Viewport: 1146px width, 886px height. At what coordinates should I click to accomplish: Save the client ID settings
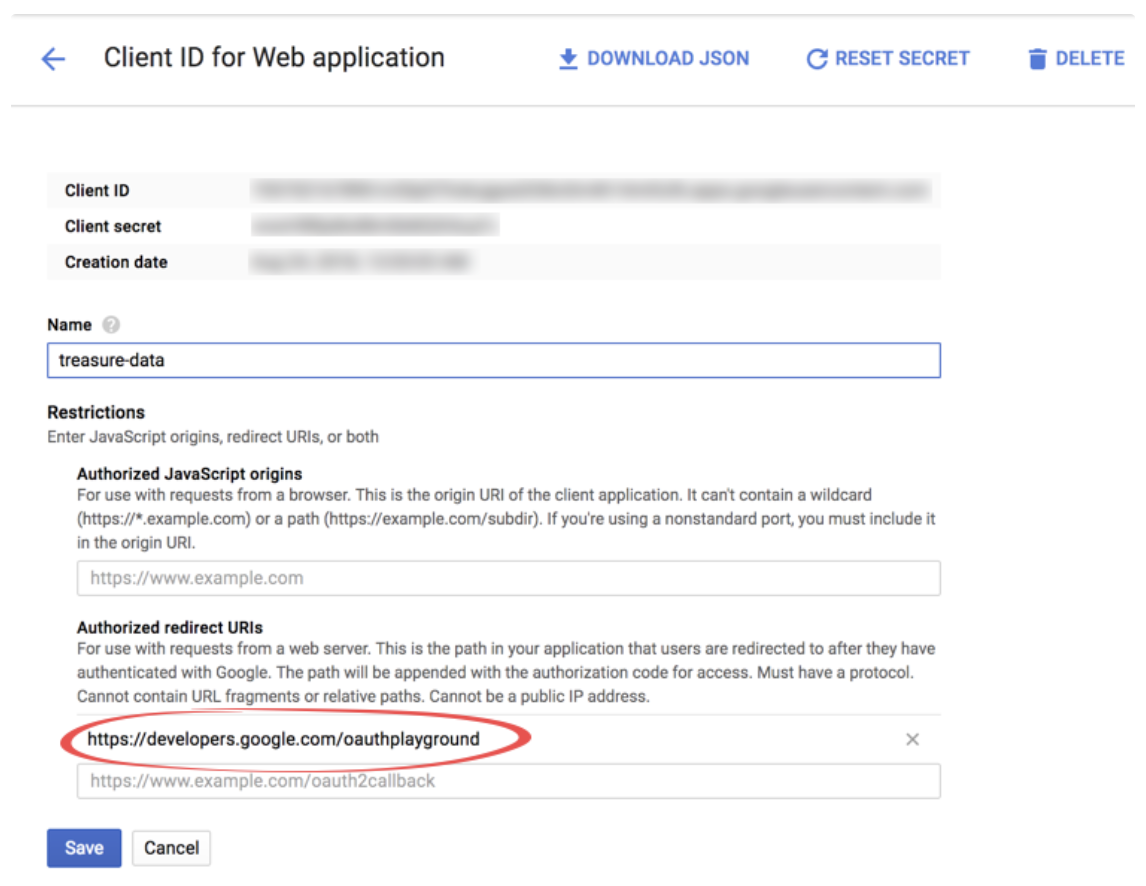coord(84,848)
